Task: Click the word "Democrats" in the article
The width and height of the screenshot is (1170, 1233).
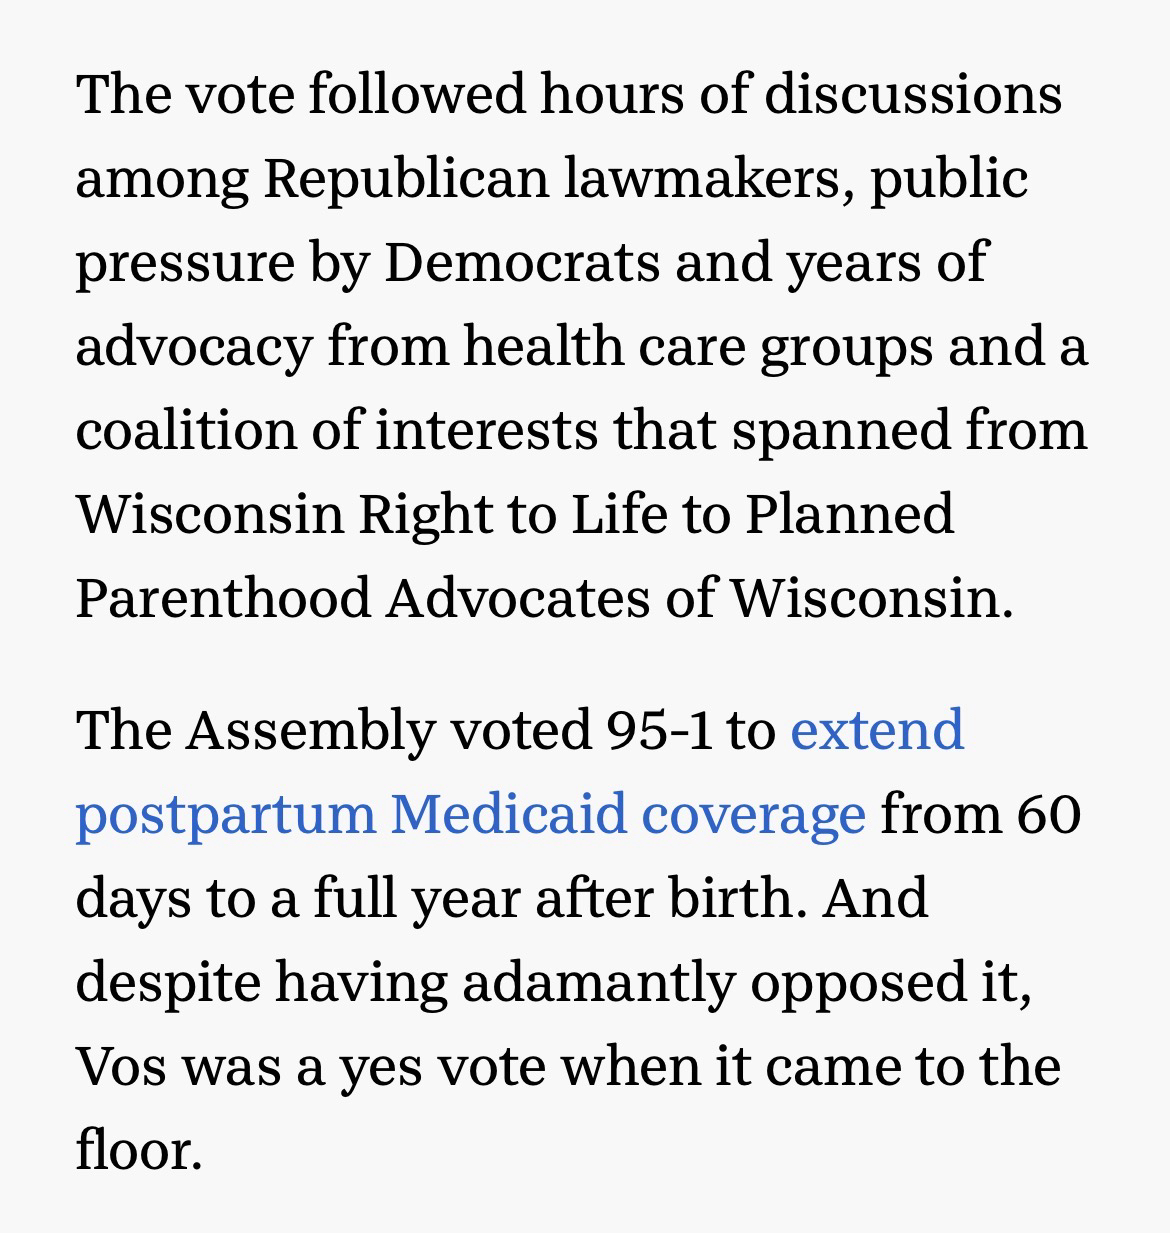Action: (521, 263)
